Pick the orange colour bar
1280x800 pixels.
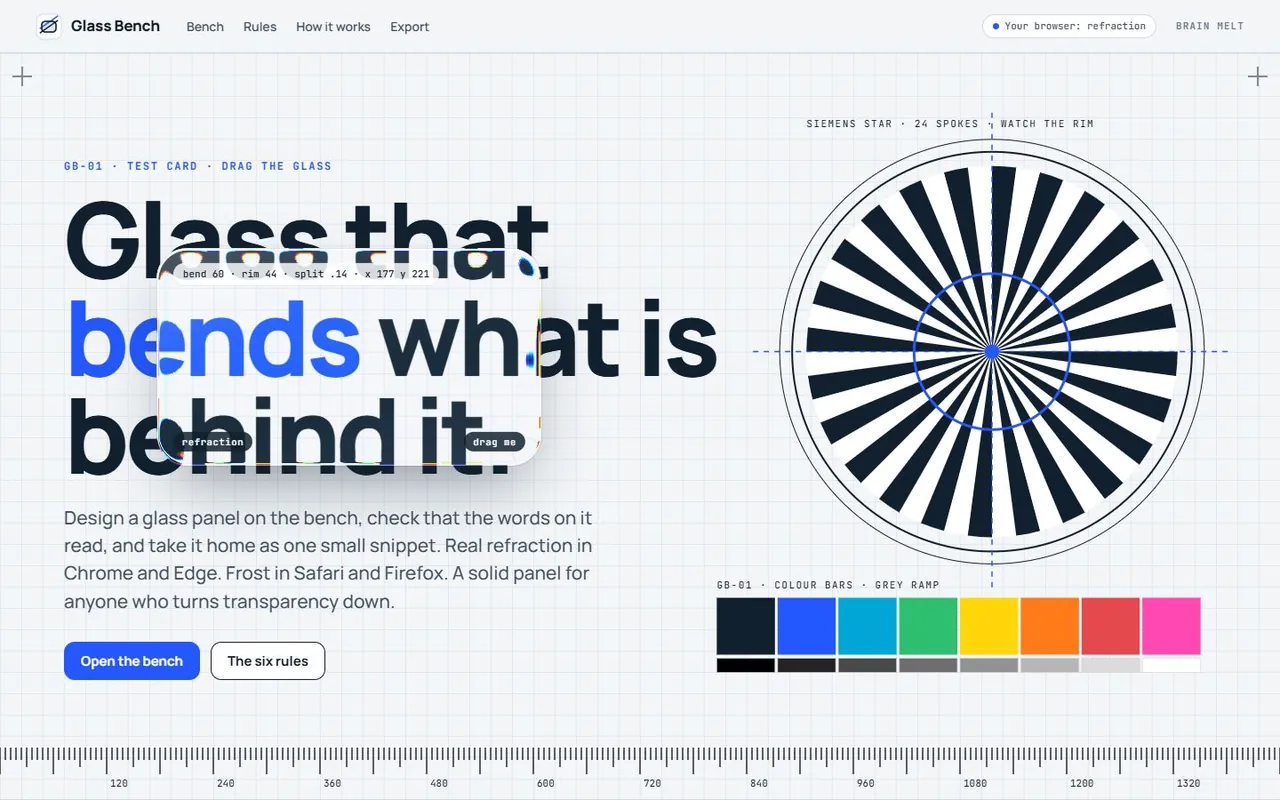(x=1050, y=626)
